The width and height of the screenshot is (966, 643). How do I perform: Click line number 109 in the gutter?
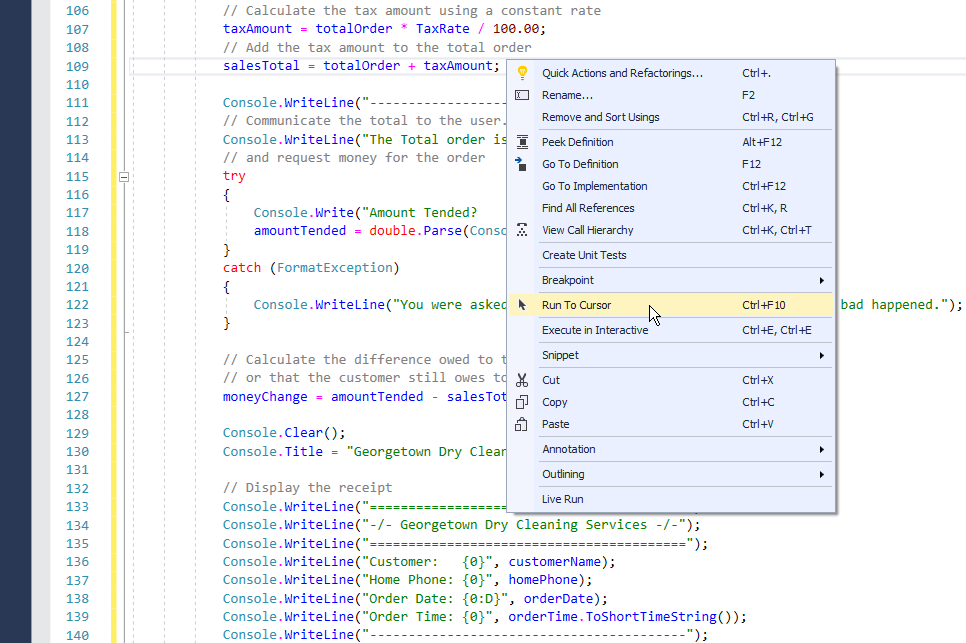(x=78, y=67)
